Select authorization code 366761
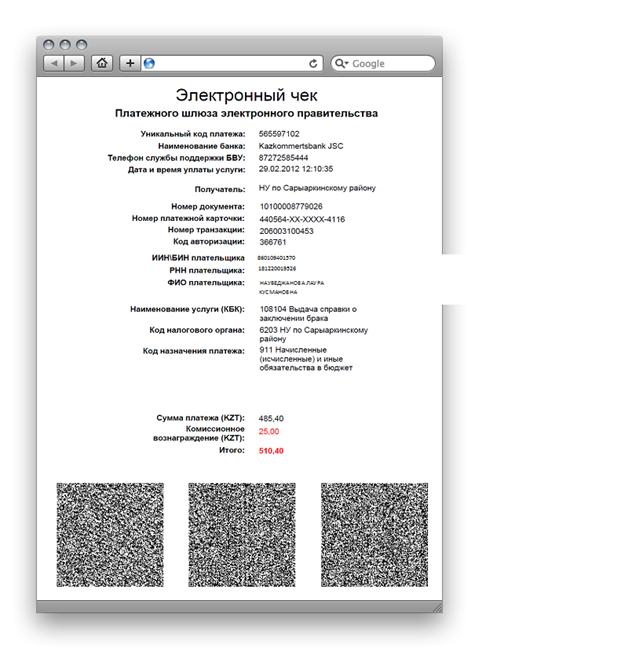643x649 pixels. coord(273,242)
